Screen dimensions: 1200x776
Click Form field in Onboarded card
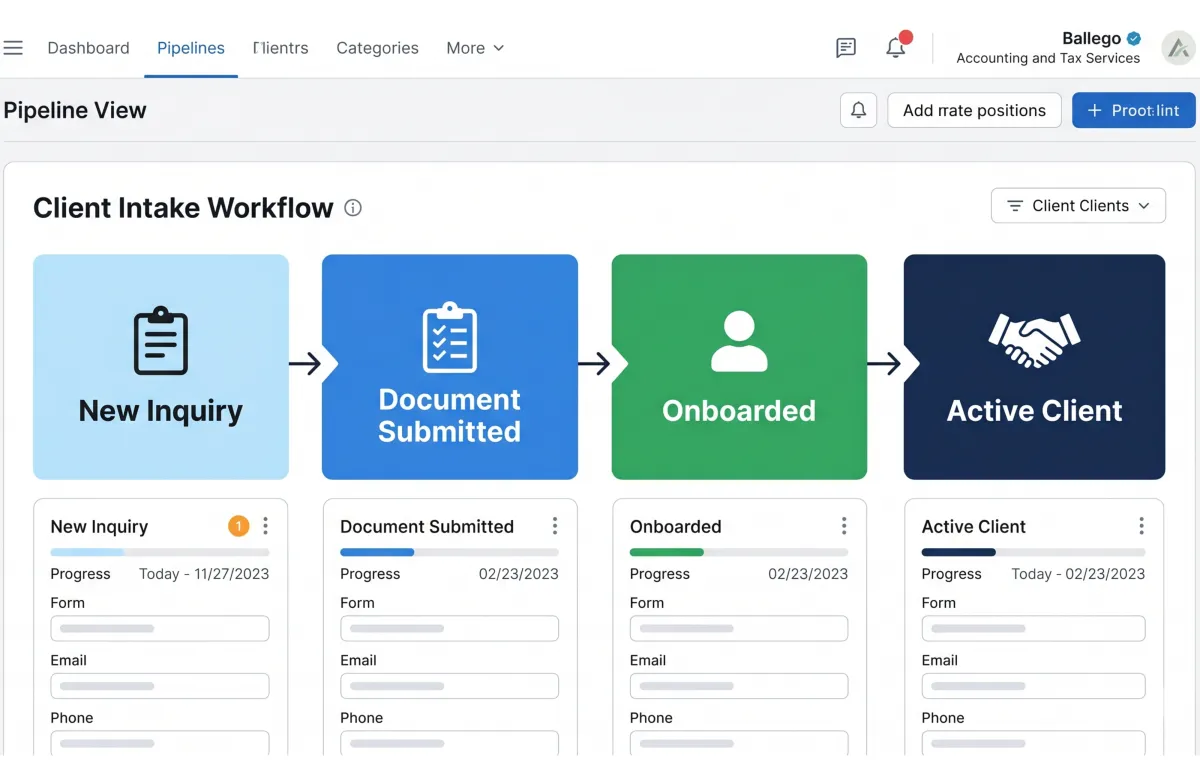coord(739,628)
